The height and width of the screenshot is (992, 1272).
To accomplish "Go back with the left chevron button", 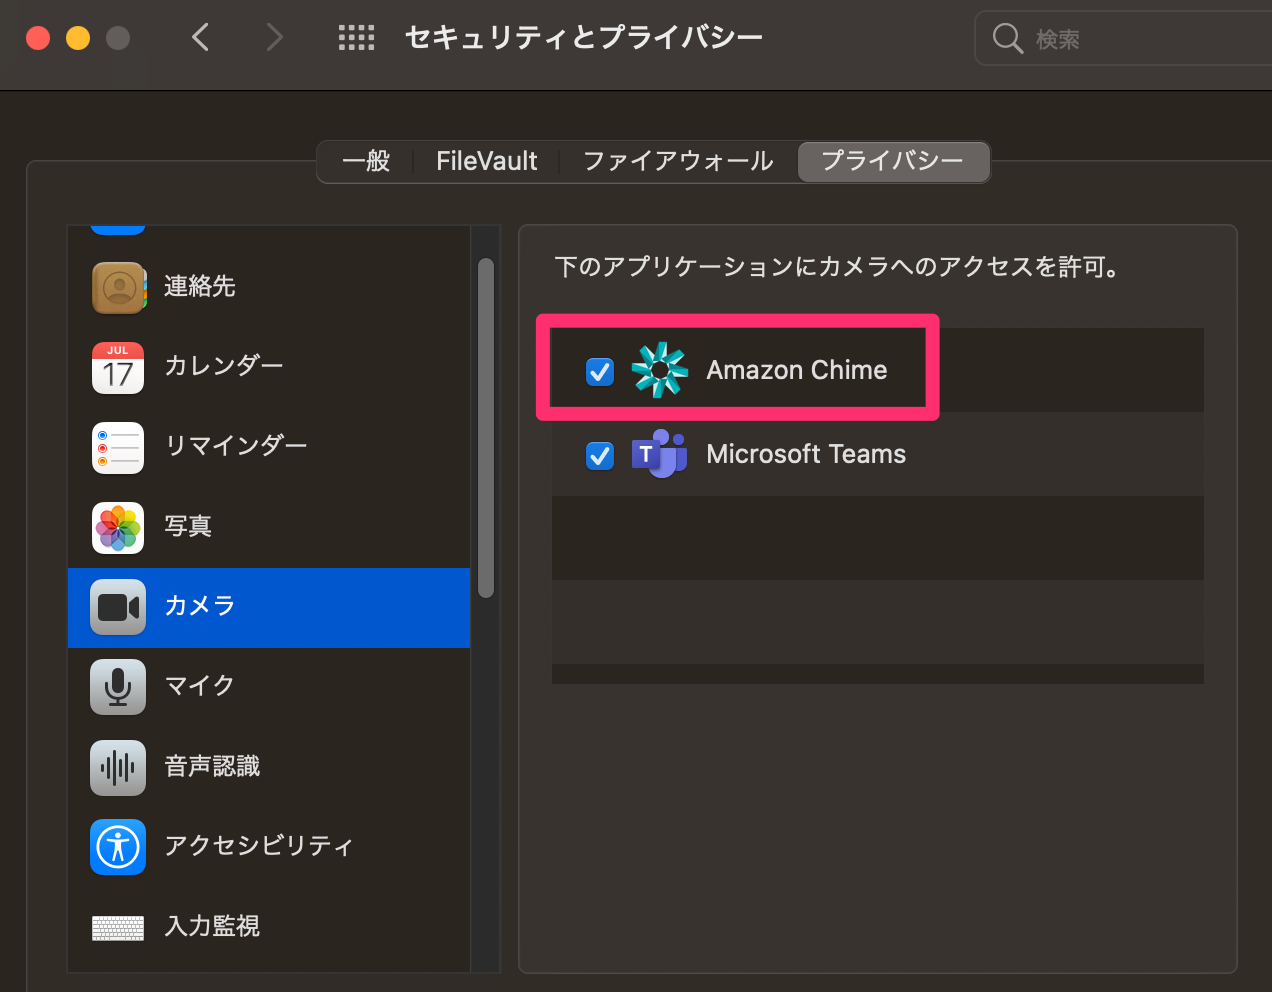I will pyautogui.click(x=201, y=38).
